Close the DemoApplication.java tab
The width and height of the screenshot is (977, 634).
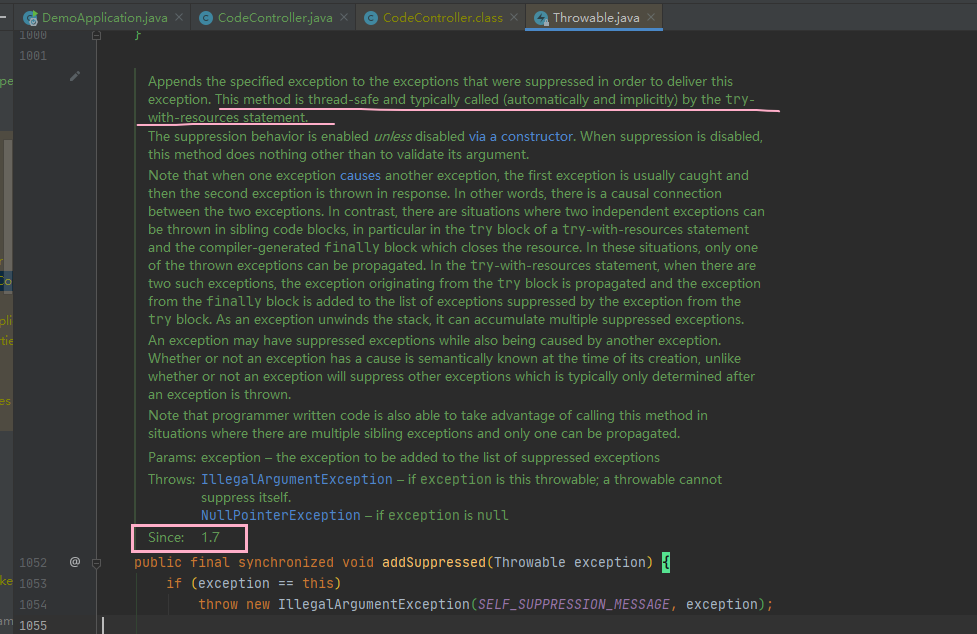[x=179, y=17]
